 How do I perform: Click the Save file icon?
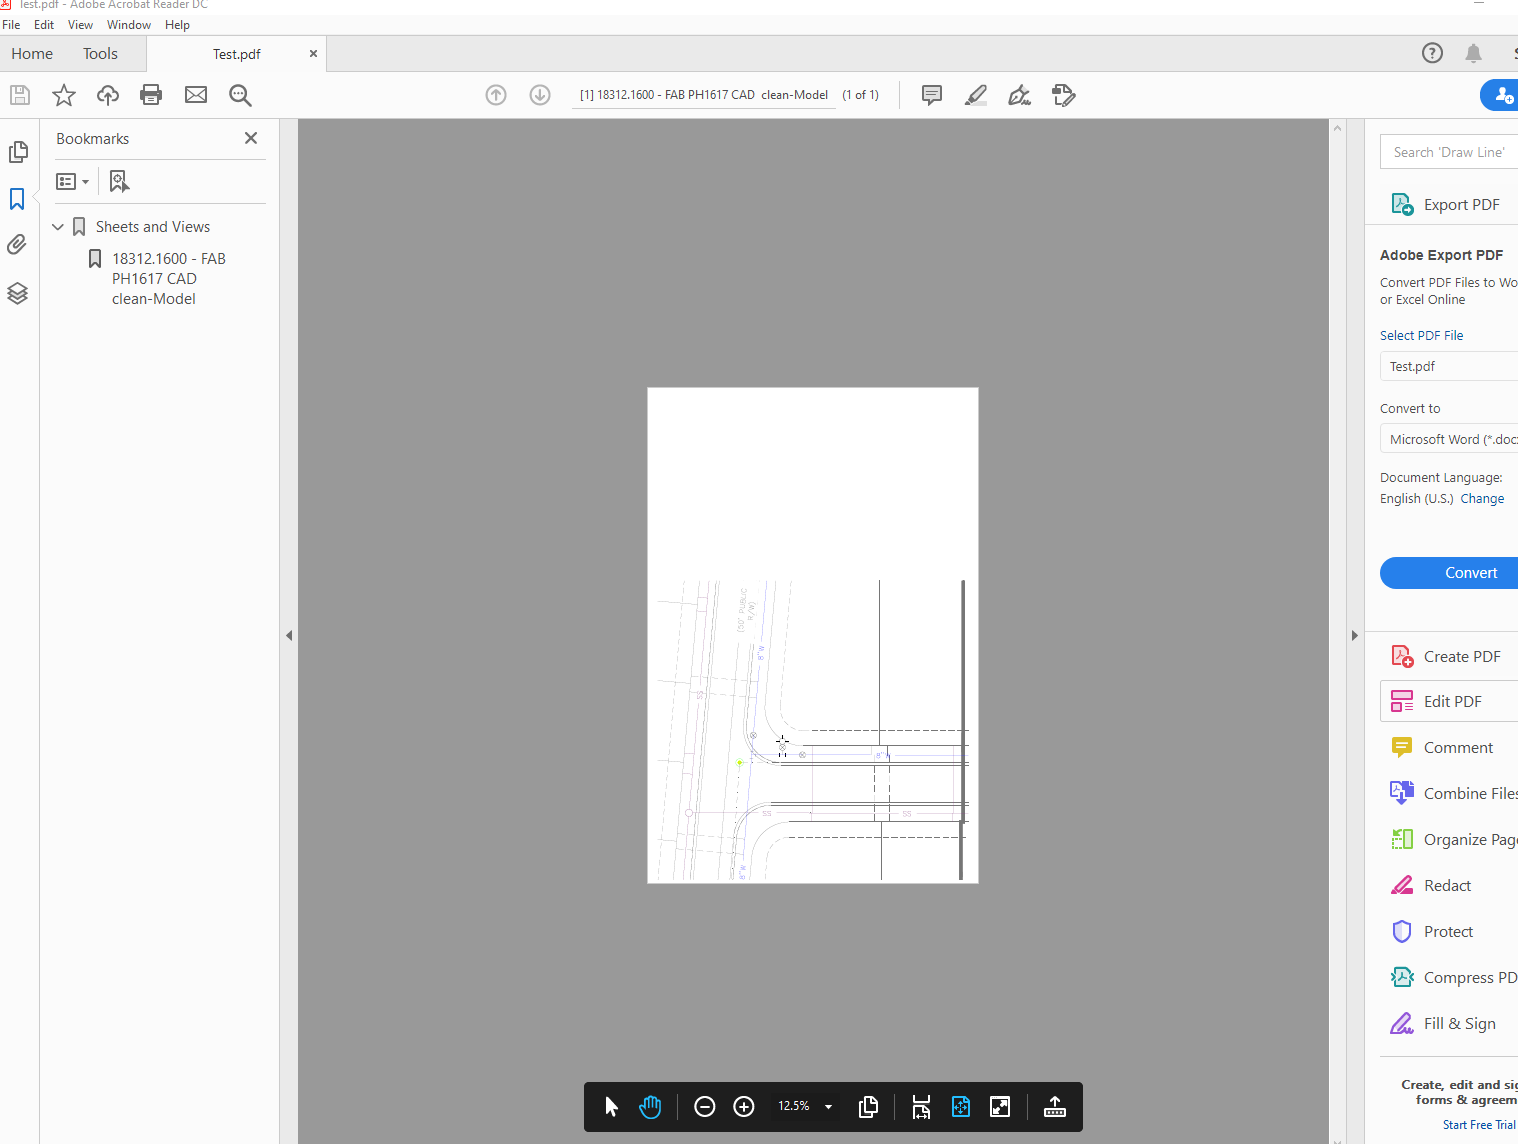(20, 95)
